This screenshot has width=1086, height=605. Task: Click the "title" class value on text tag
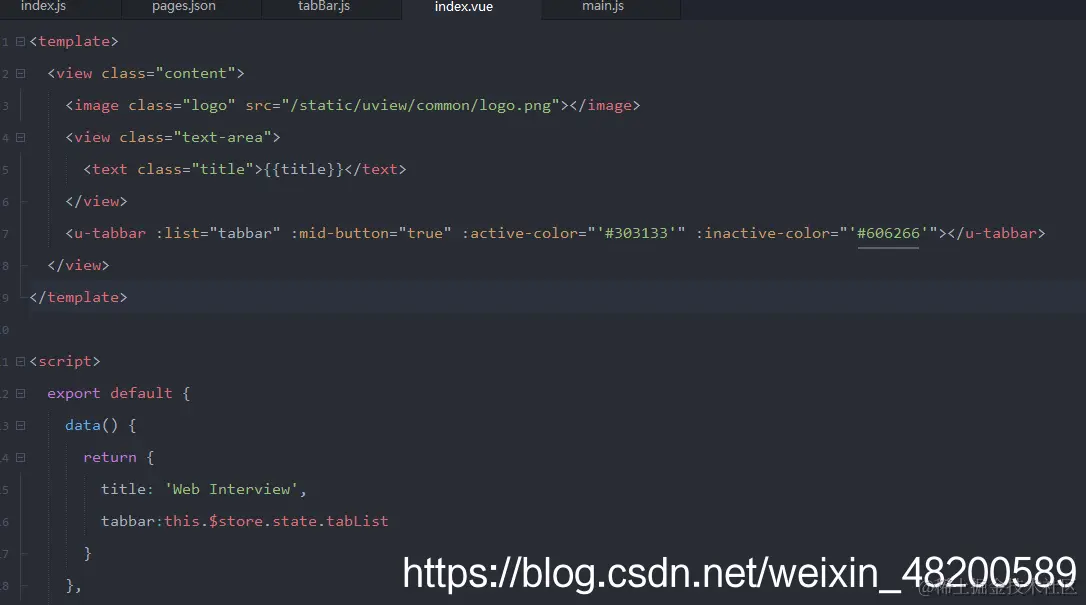pos(222,169)
